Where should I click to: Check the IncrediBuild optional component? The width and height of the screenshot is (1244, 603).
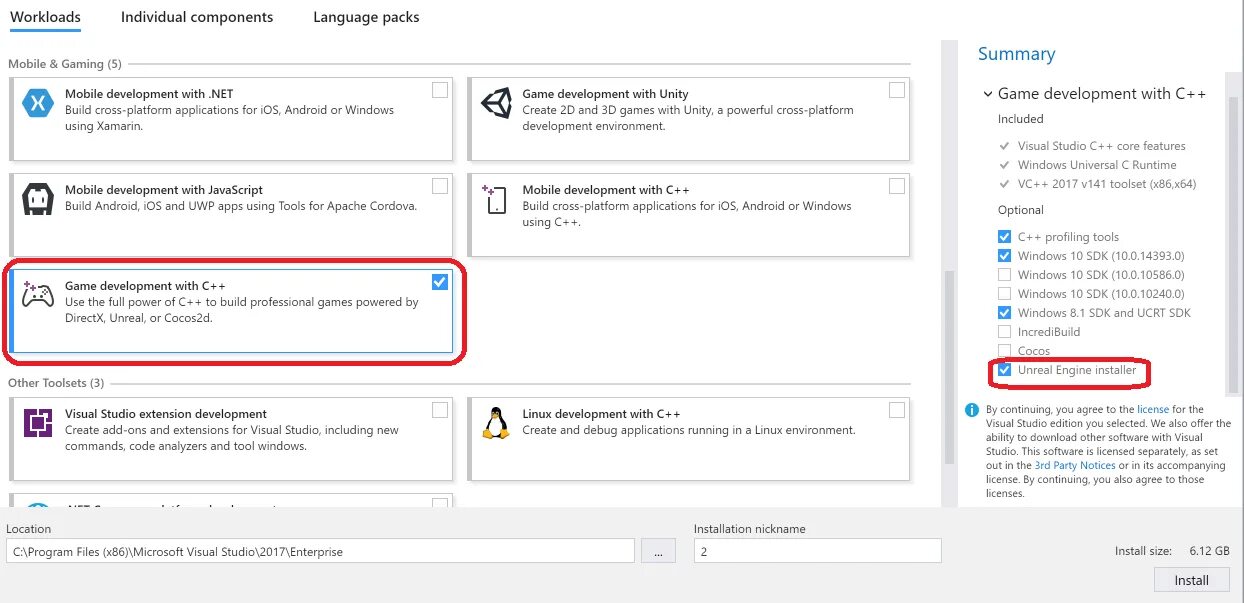pos(1004,332)
